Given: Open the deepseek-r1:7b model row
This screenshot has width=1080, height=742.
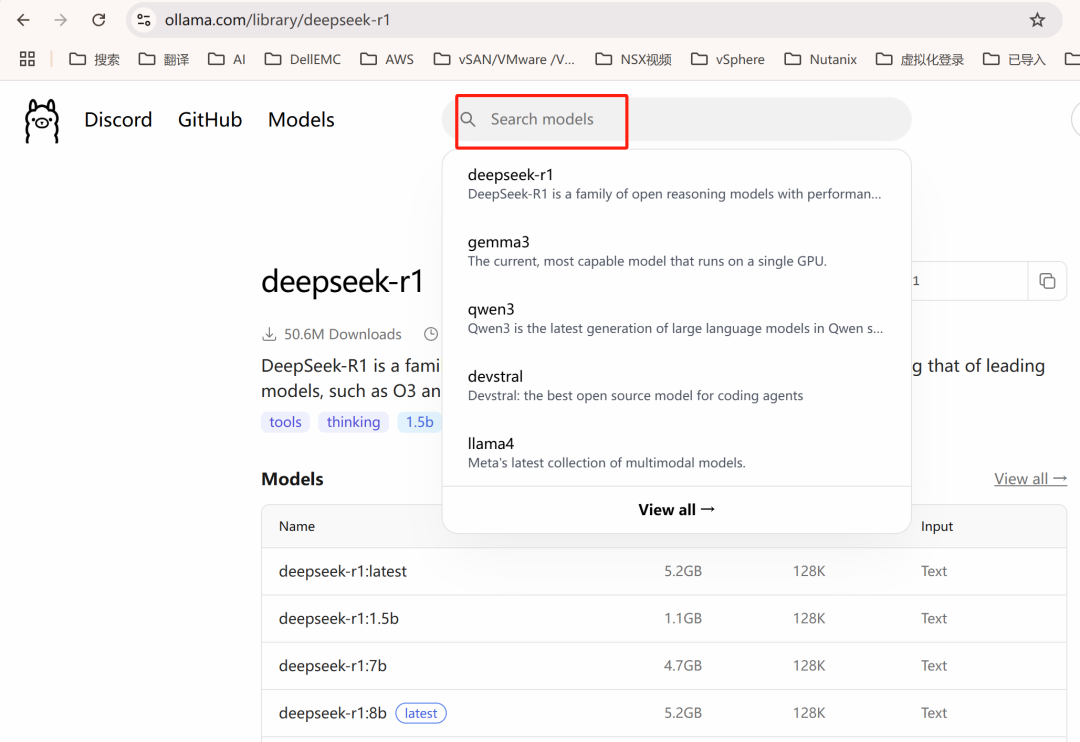Looking at the screenshot, I should click(664, 666).
